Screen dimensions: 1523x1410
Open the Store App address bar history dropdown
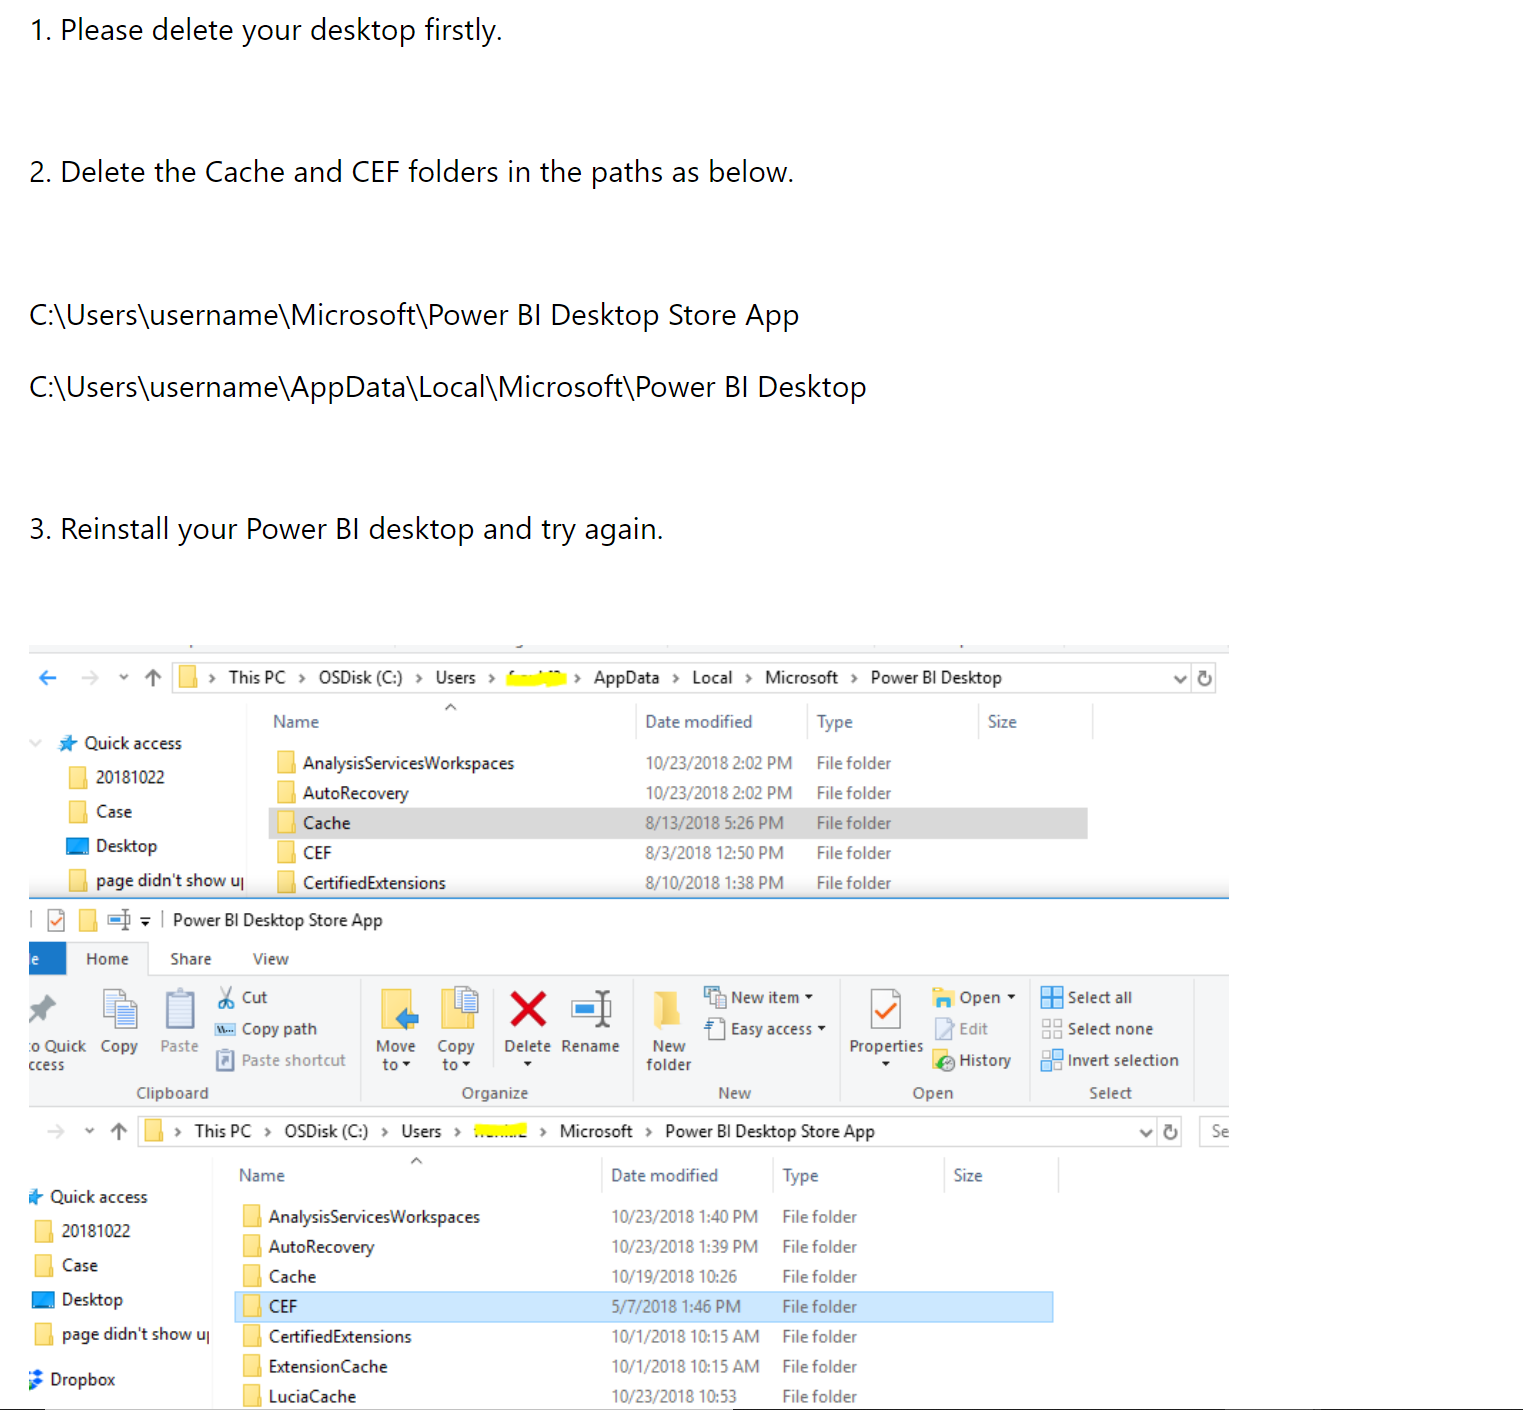(1146, 1133)
